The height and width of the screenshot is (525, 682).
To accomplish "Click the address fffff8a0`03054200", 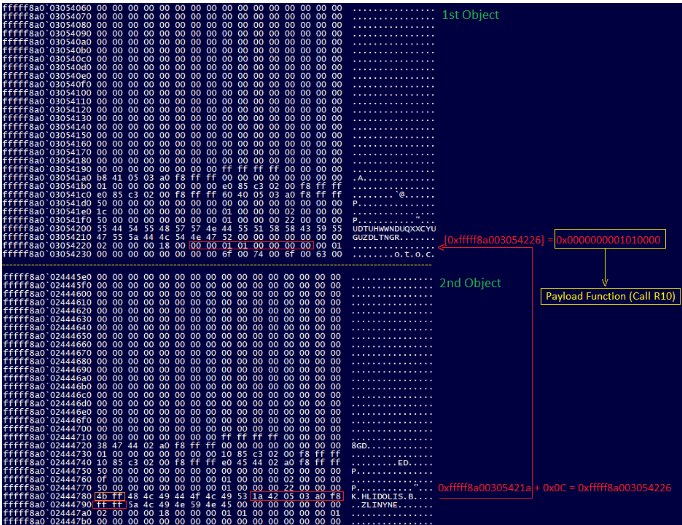I will tap(47, 224).
